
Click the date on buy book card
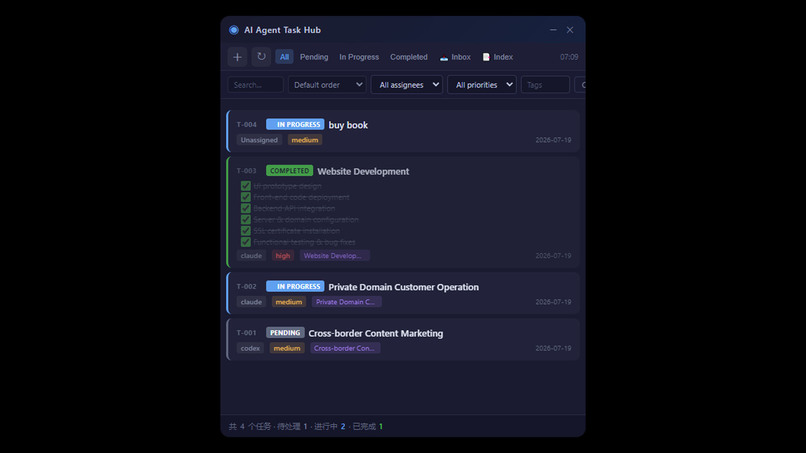coord(553,140)
